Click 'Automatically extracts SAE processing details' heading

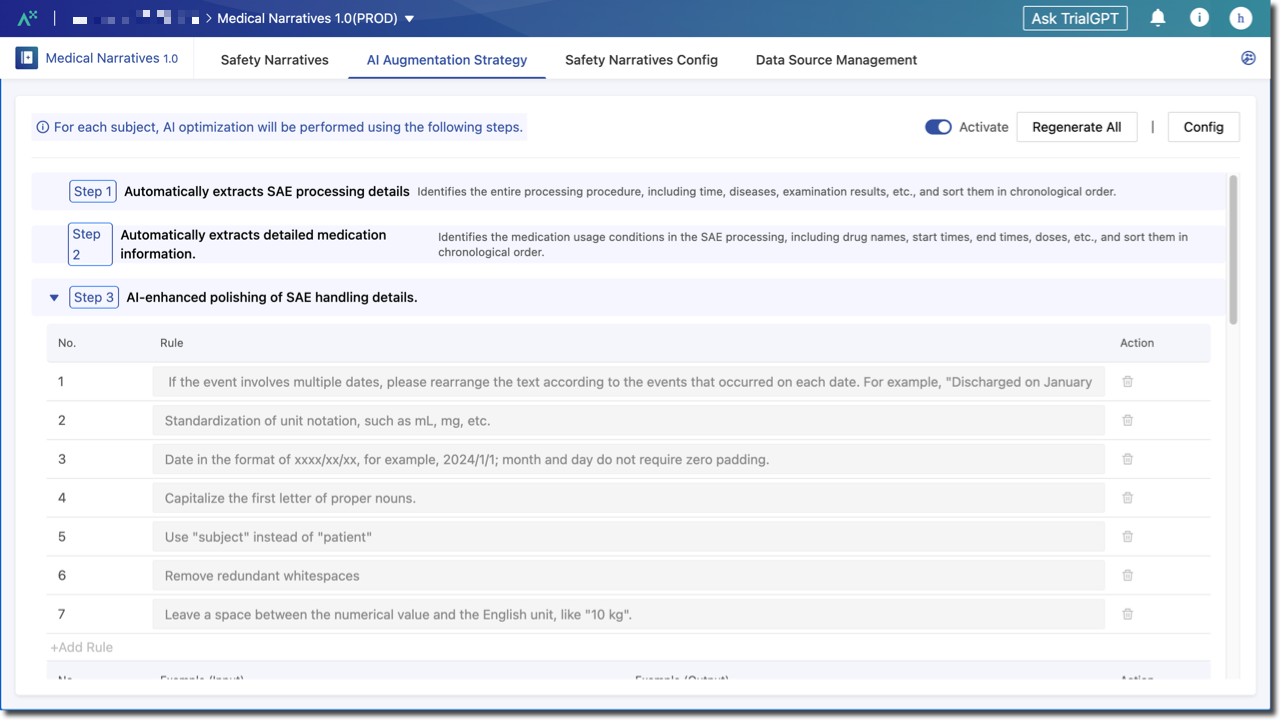pos(267,191)
